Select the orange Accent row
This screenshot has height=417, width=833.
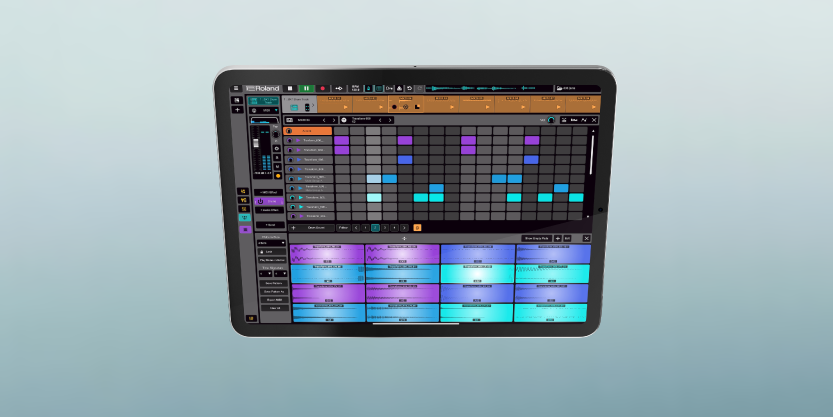click(309, 131)
